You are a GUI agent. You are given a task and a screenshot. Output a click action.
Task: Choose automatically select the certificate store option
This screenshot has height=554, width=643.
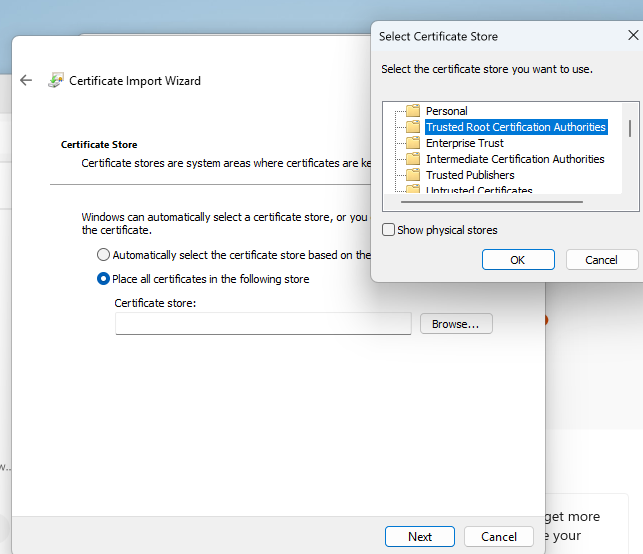point(103,255)
